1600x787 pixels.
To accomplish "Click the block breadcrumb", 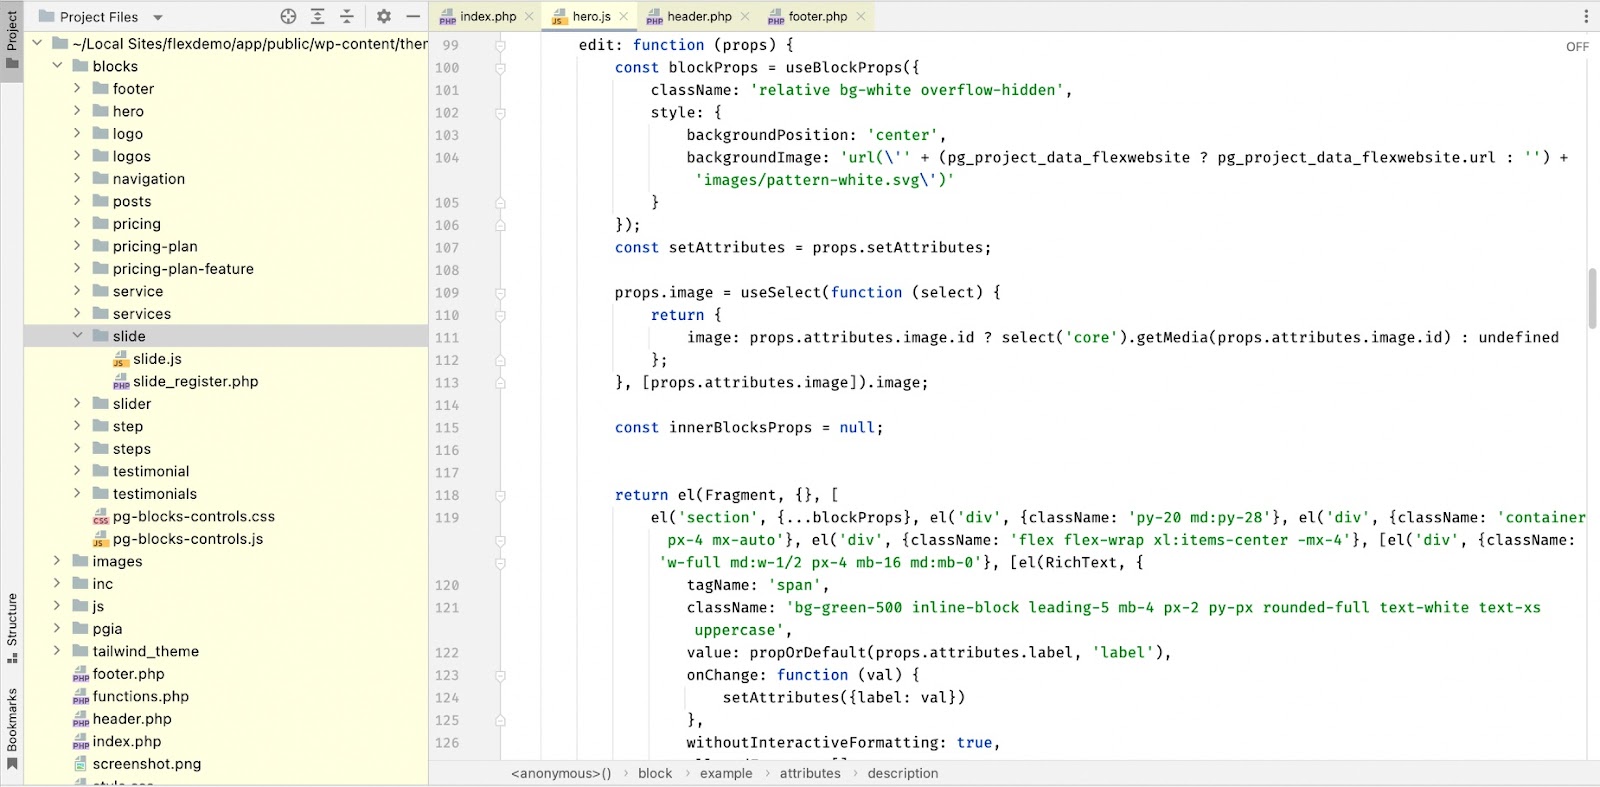I will point(655,773).
